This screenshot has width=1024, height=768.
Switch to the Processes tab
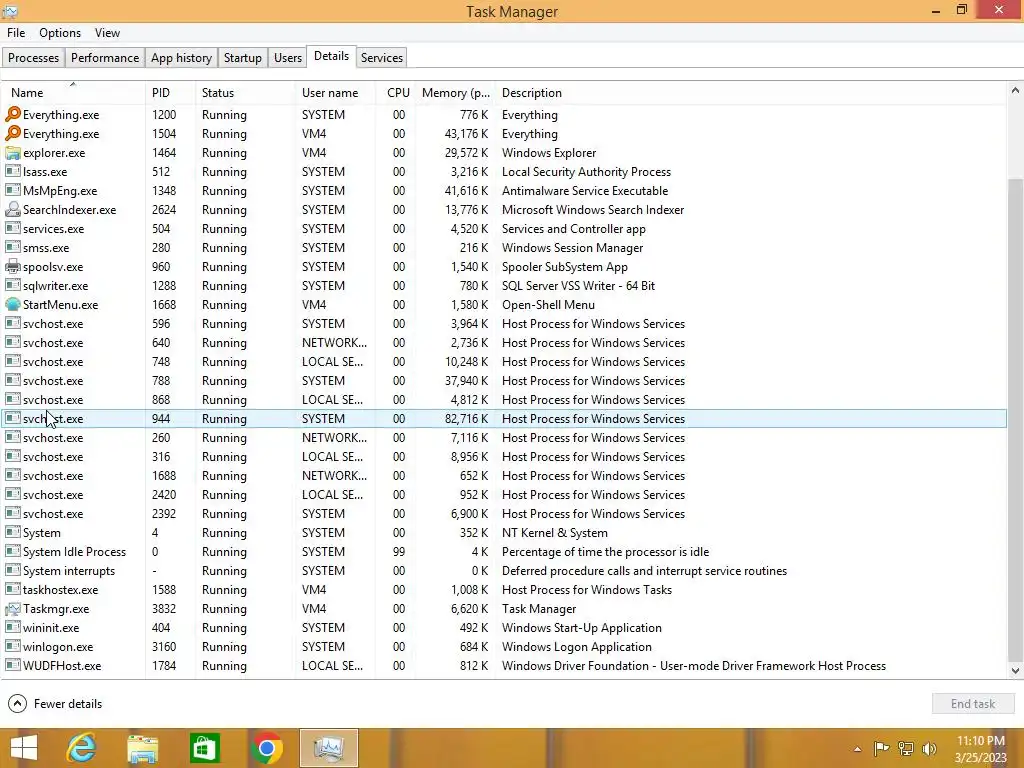tap(33, 57)
